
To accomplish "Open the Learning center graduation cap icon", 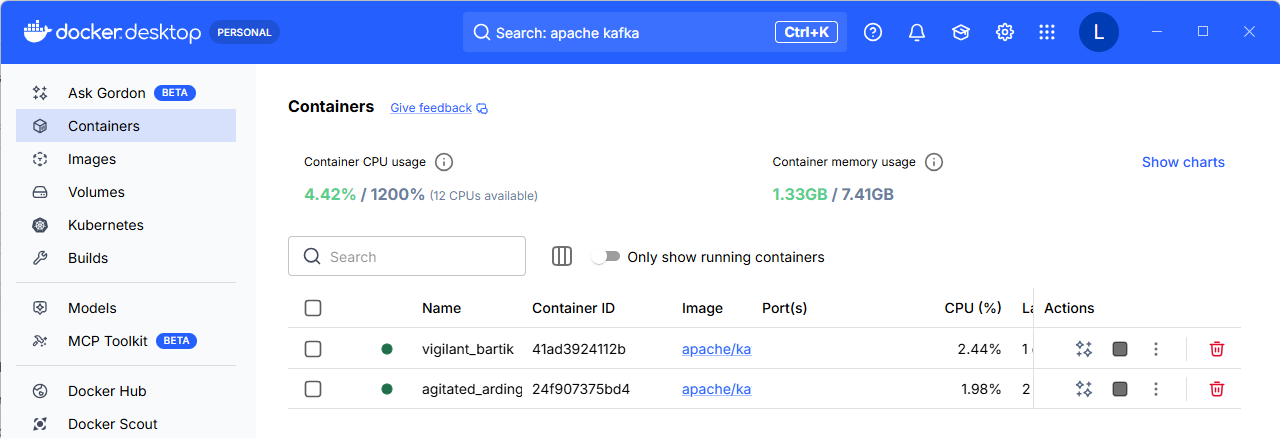I will click(961, 32).
